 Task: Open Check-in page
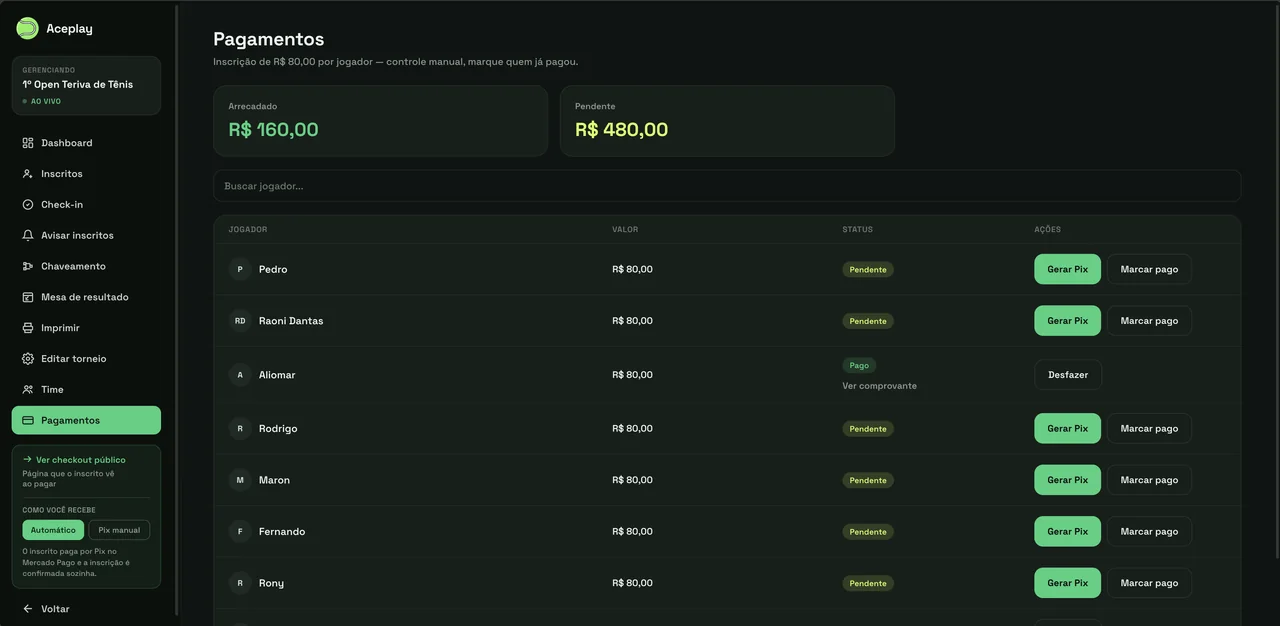(x=86, y=205)
